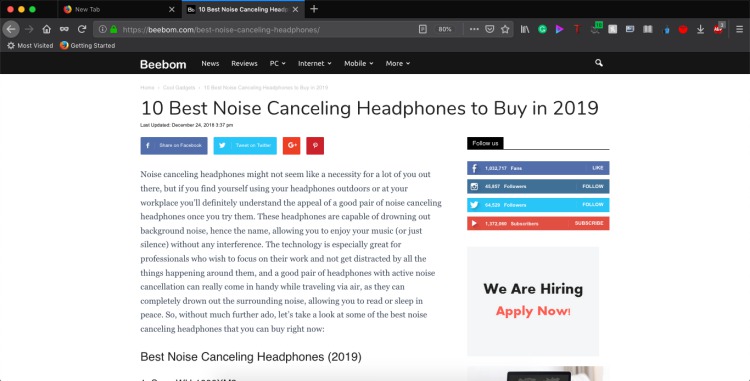Expand the PC dropdown menu
Image resolution: width=750 pixels, height=381 pixels.
tap(277, 63)
